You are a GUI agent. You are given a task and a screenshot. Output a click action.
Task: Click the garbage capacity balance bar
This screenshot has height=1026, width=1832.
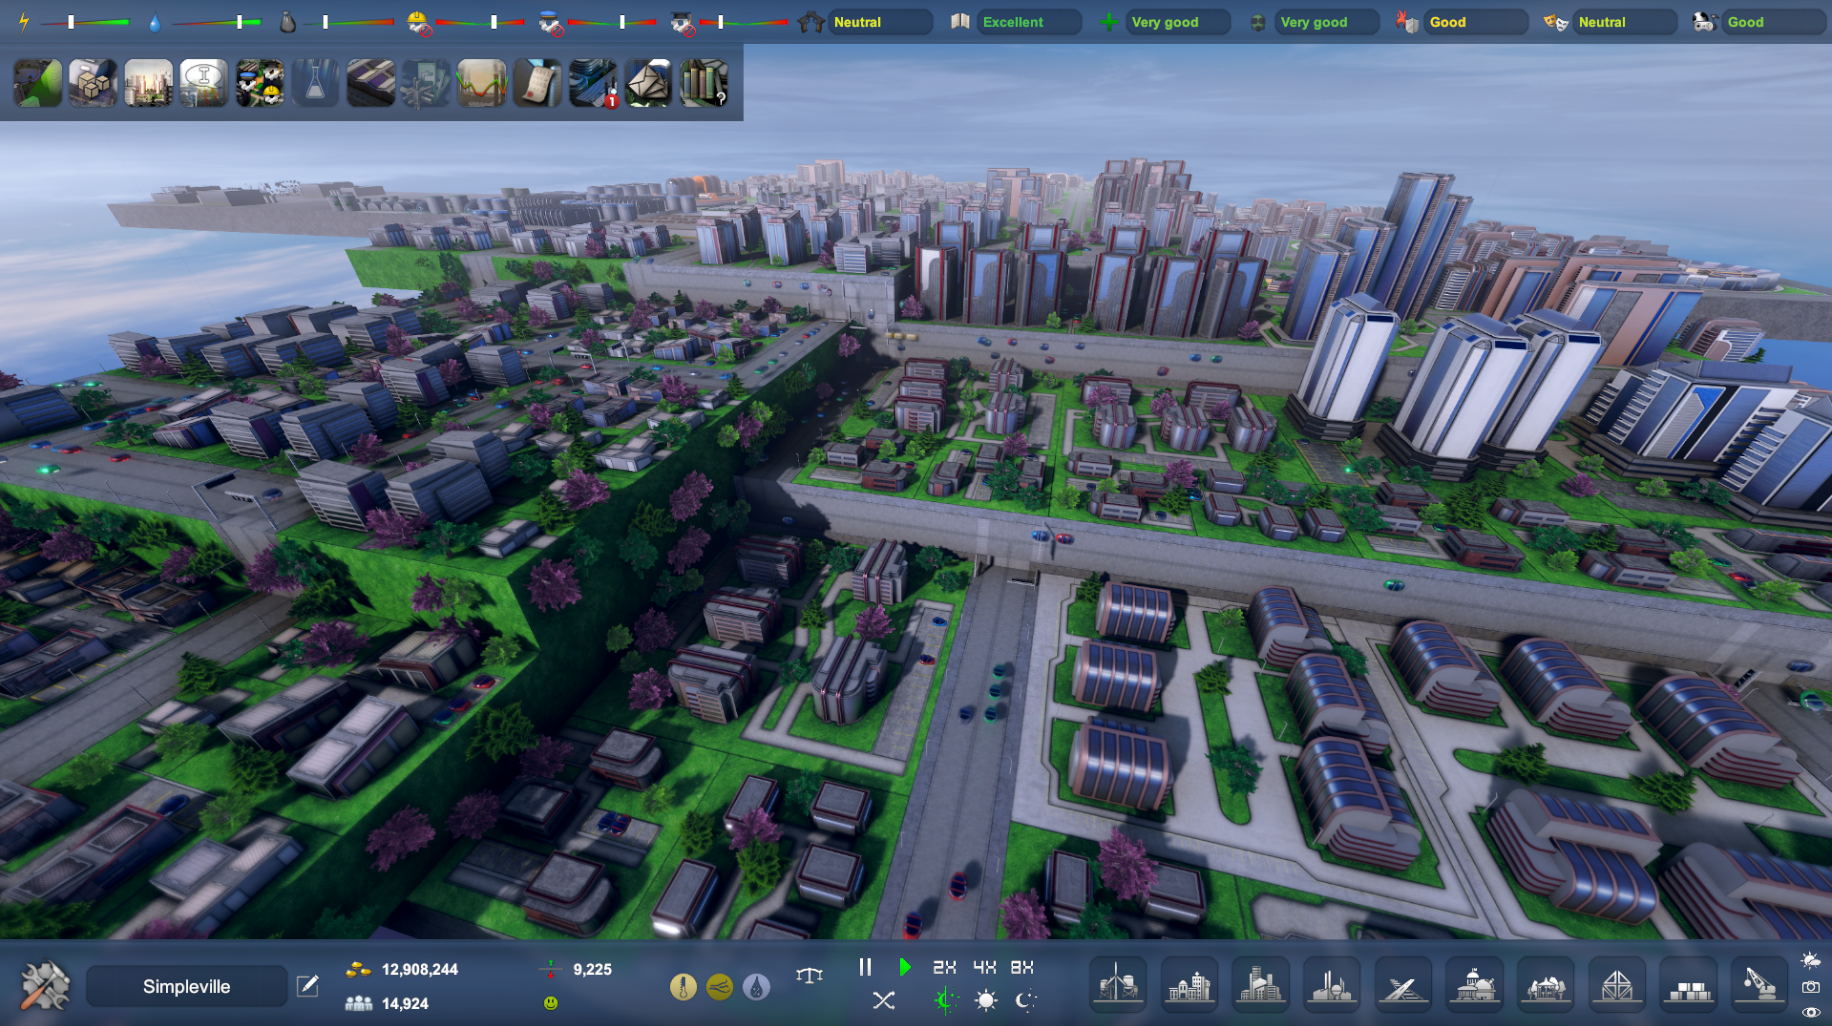coord(348,22)
